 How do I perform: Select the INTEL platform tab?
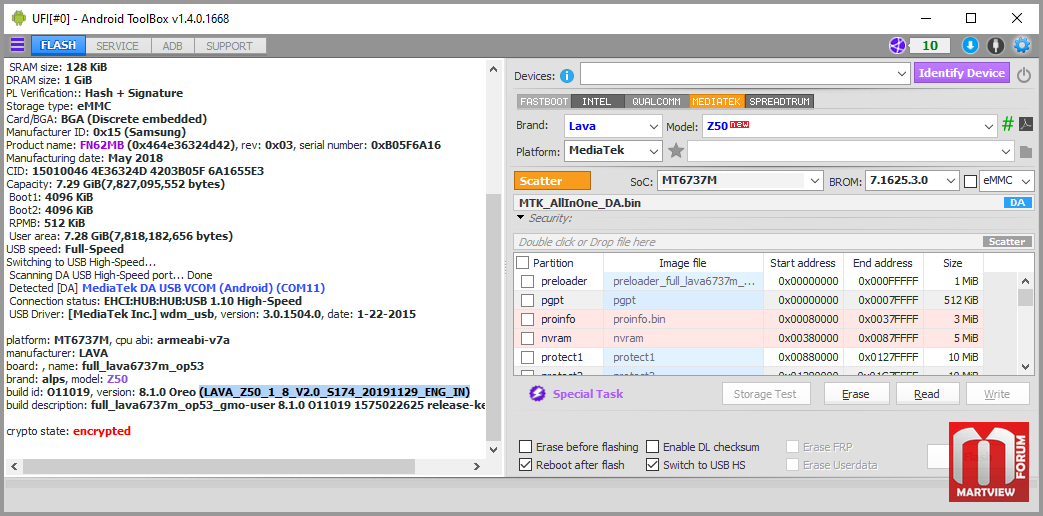pyautogui.click(x=597, y=102)
